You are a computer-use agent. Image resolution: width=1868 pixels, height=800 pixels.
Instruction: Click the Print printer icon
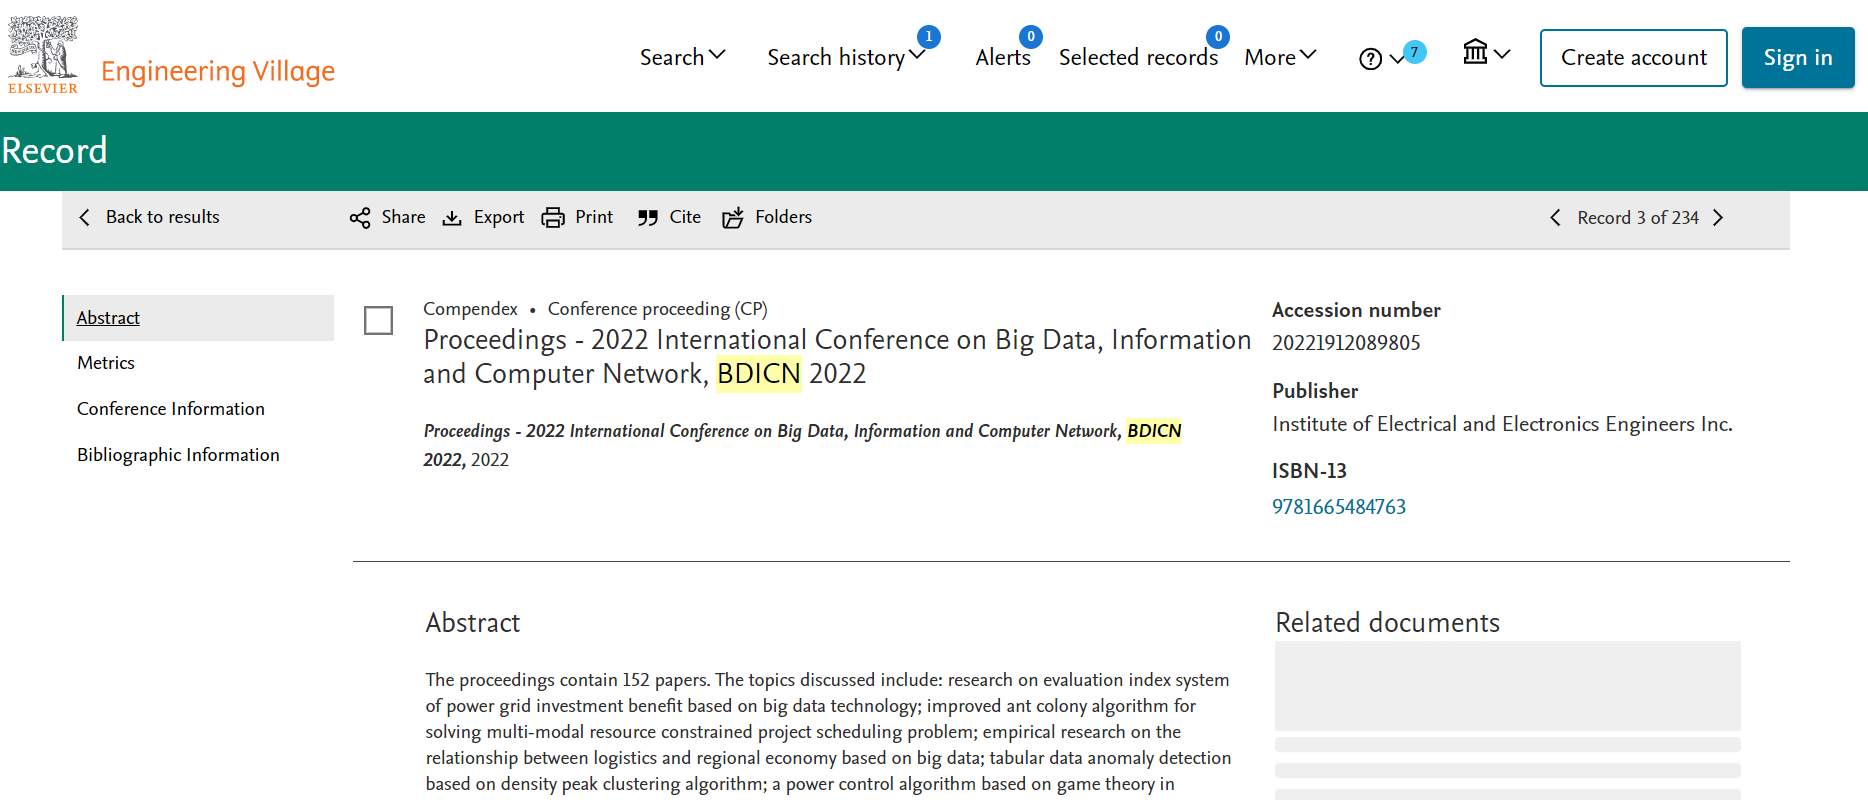pos(553,218)
